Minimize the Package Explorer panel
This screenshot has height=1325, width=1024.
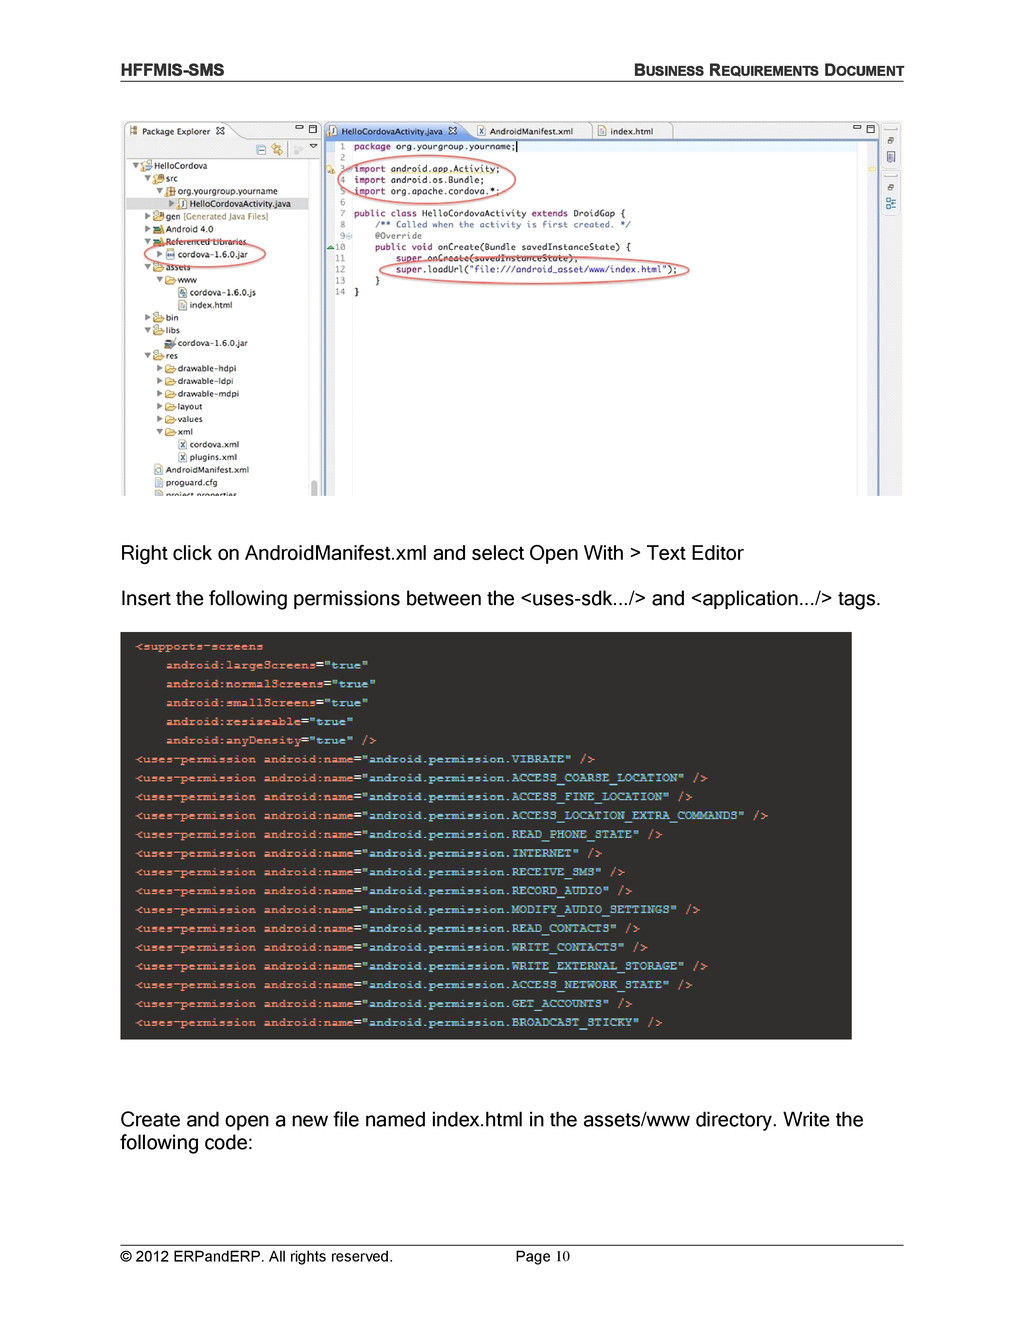pyautogui.click(x=299, y=129)
